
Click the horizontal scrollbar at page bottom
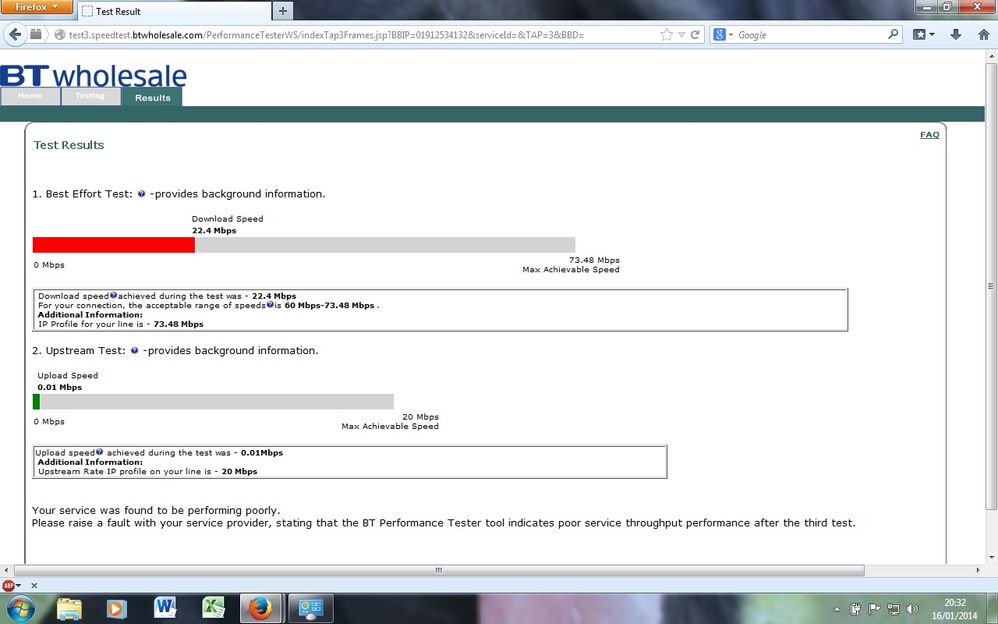[439, 570]
